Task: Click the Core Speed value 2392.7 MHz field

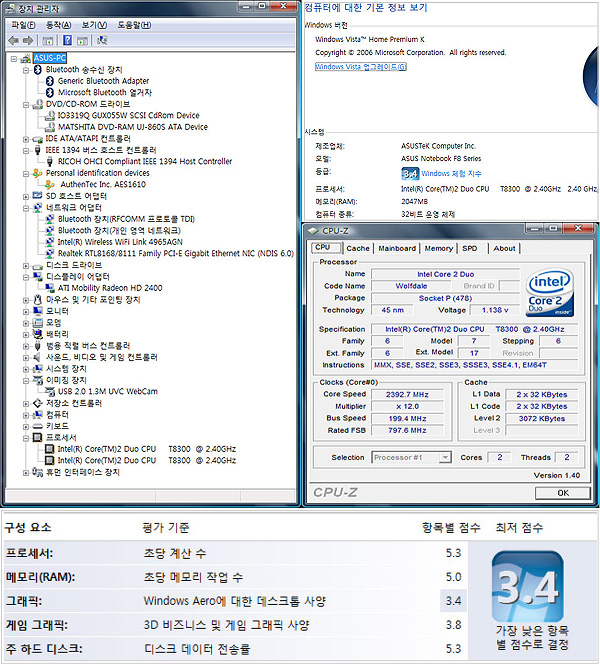Action: coord(407,394)
